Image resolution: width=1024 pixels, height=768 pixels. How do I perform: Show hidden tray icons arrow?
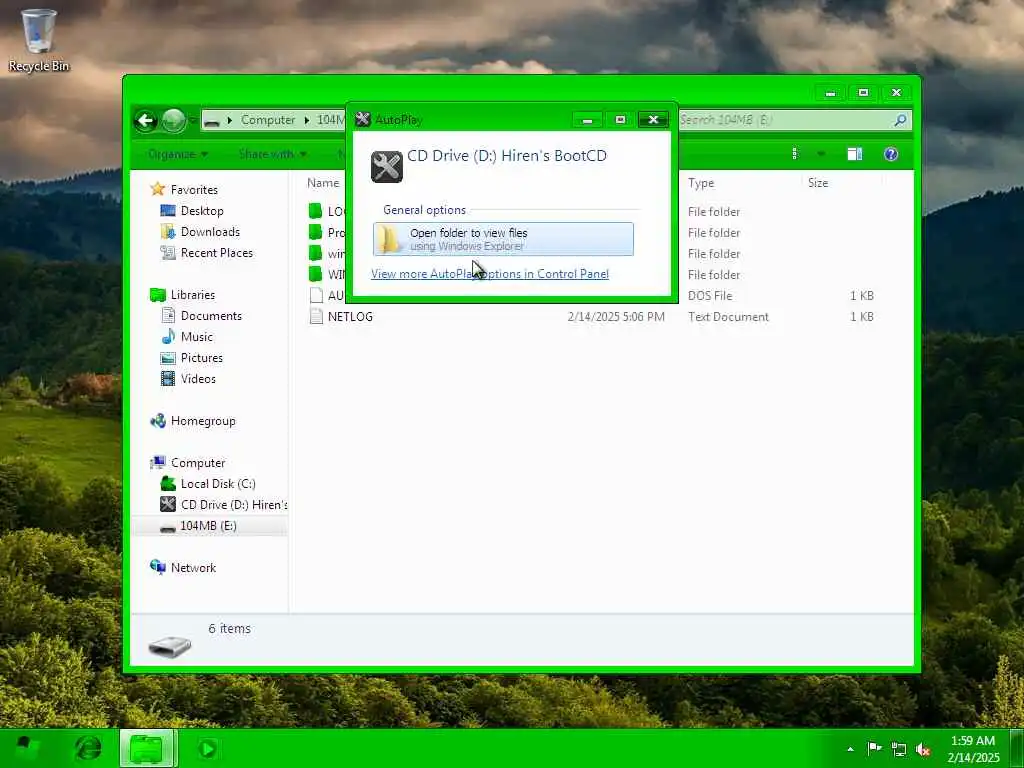(850, 749)
